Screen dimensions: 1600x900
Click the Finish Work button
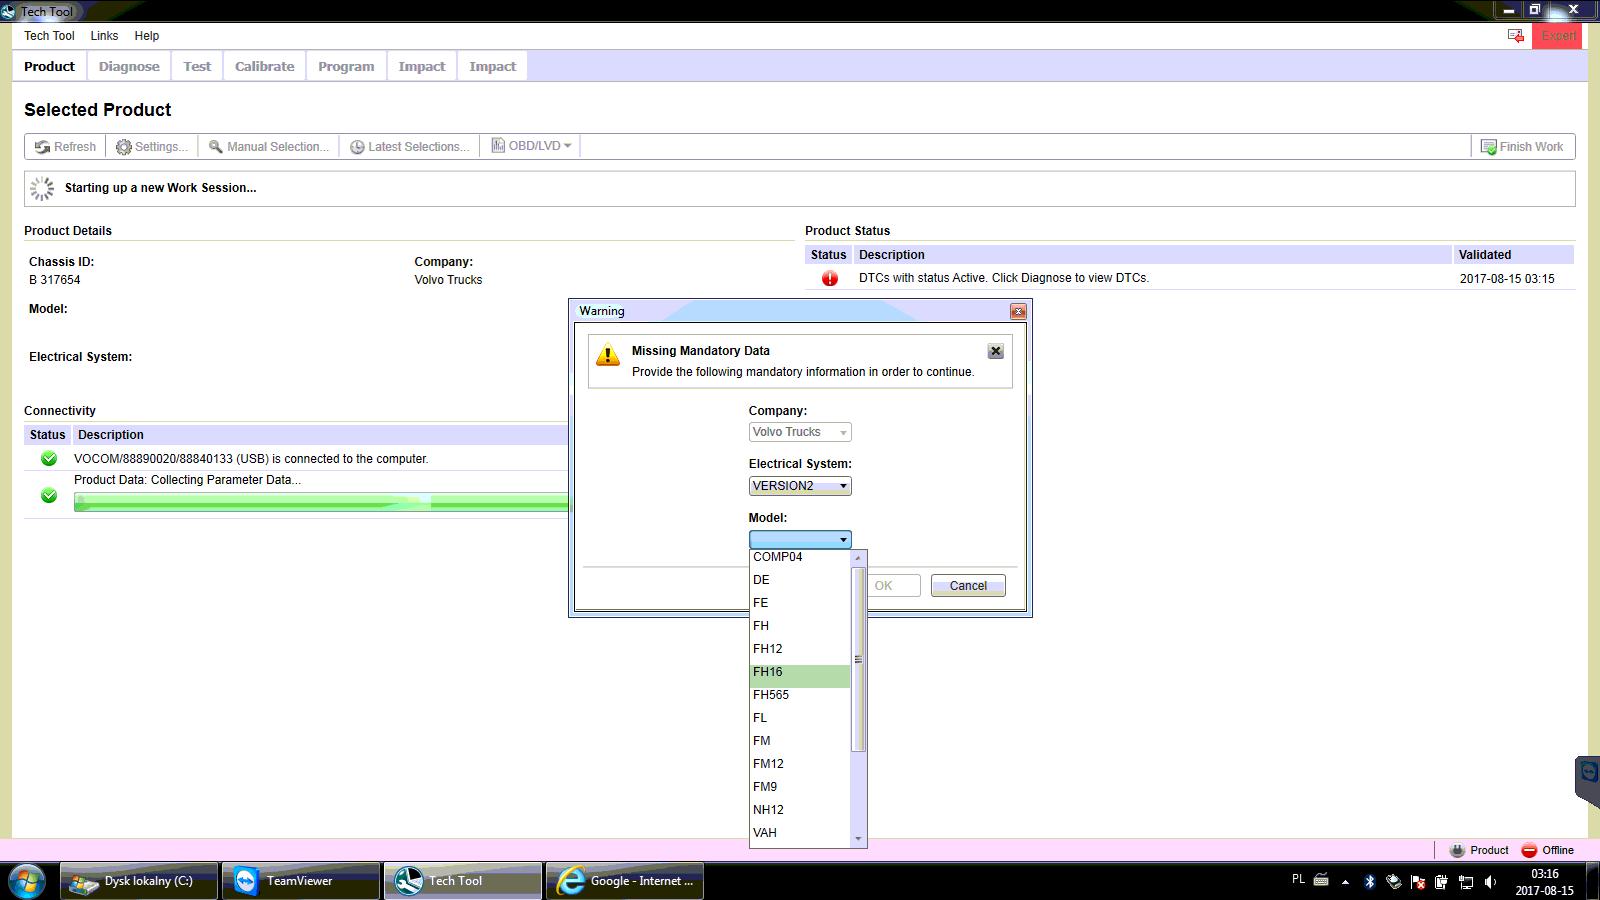(x=1522, y=146)
